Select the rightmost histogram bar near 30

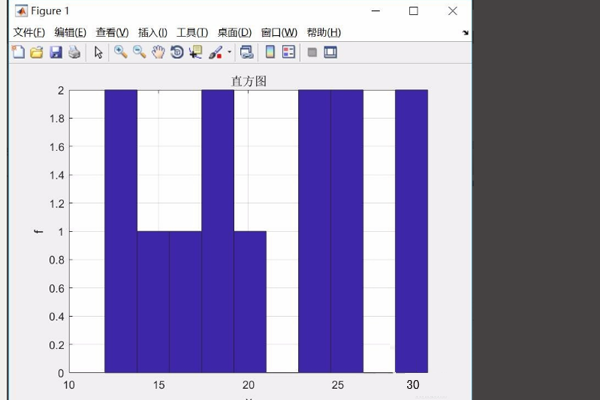click(x=411, y=231)
